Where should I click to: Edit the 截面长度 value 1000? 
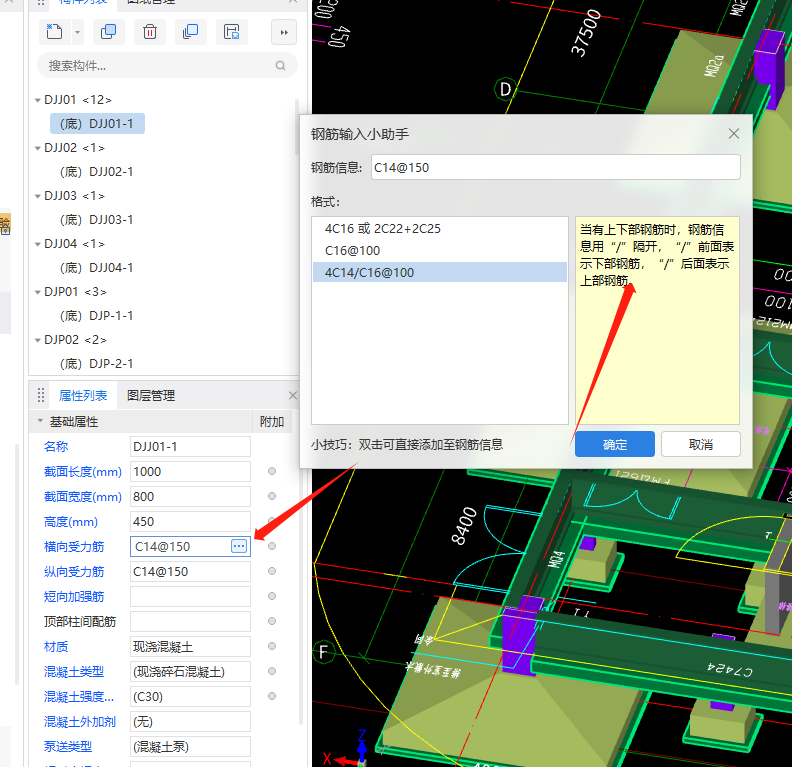190,472
